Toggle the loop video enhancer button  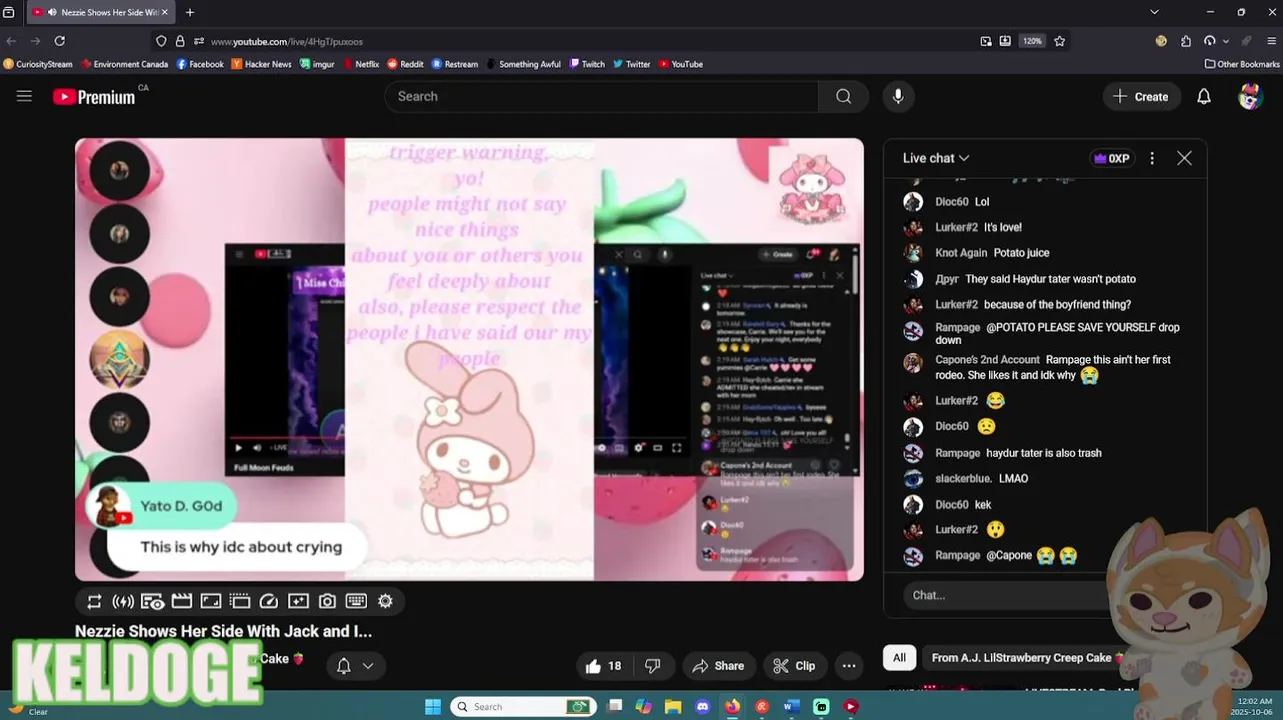94,601
